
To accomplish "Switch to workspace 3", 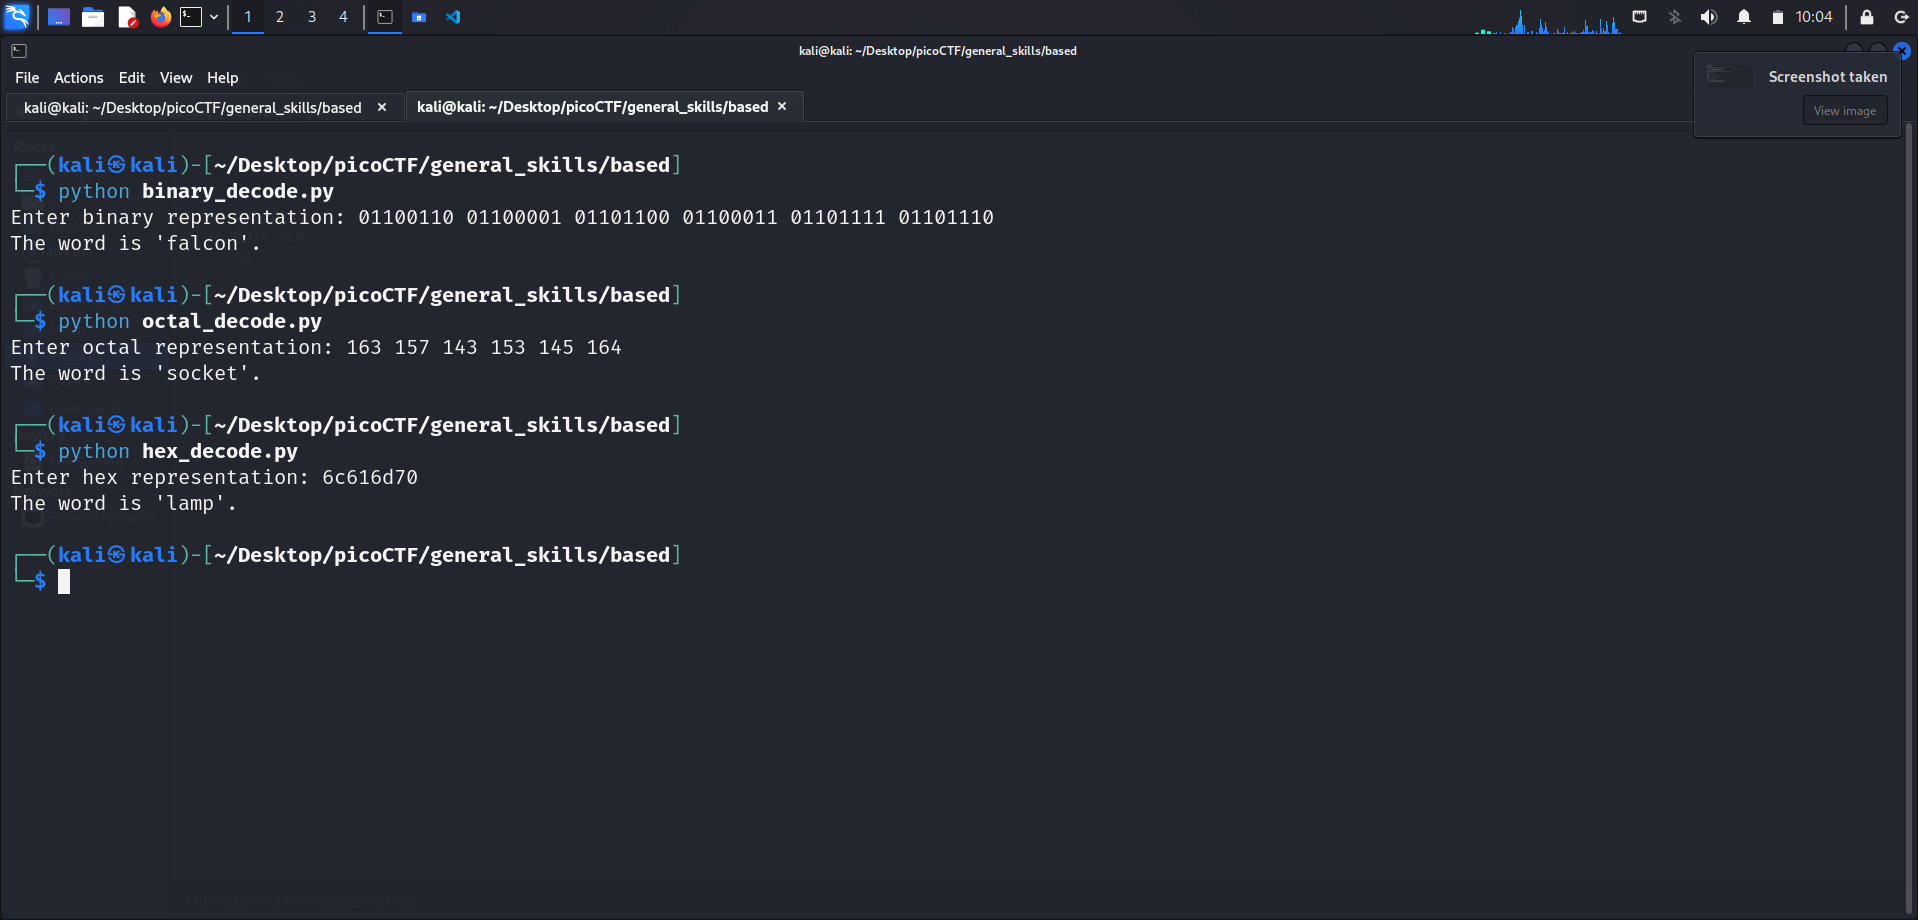I will [x=312, y=17].
